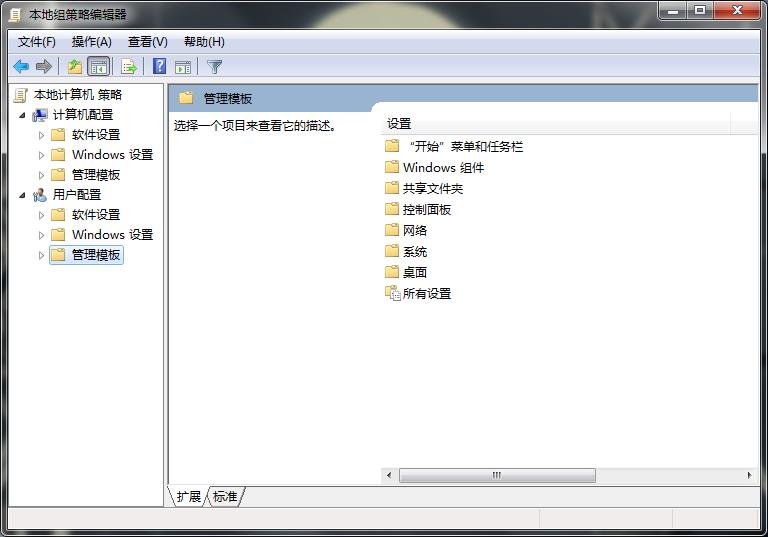
Task: Expand Windows 设置 under 用户配置
Action: pos(42,235)
